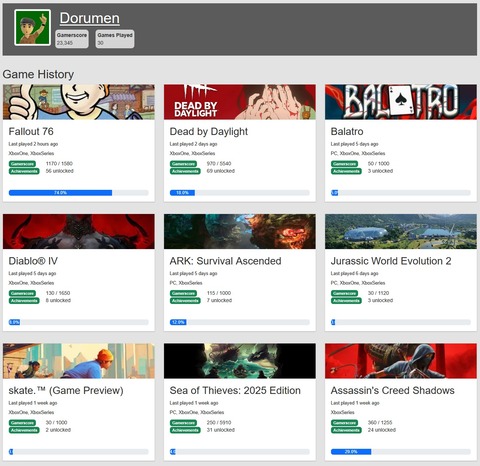480x466 pixels.
Task: Click Diablo IV's progress bar
Action: pos(79,322)
